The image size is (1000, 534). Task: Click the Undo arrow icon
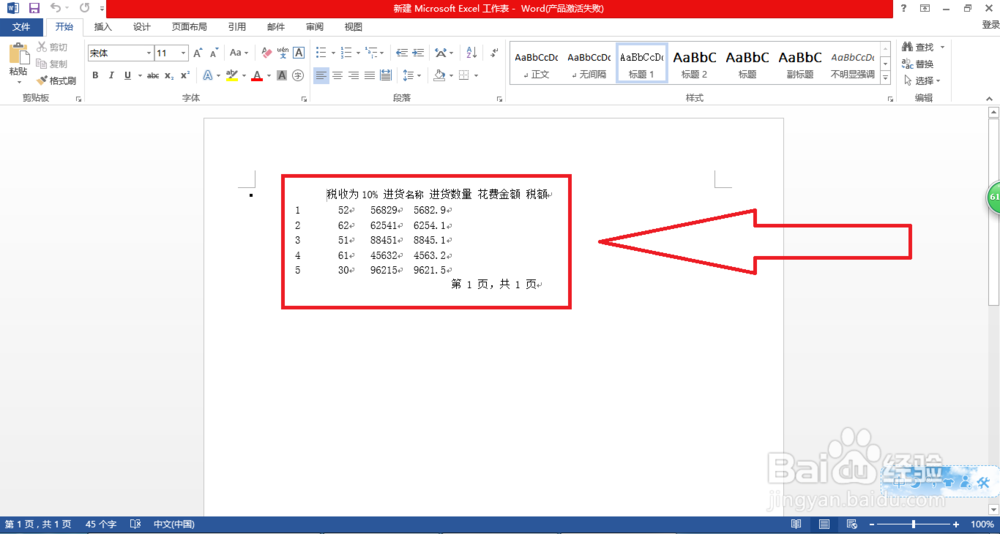55,8
